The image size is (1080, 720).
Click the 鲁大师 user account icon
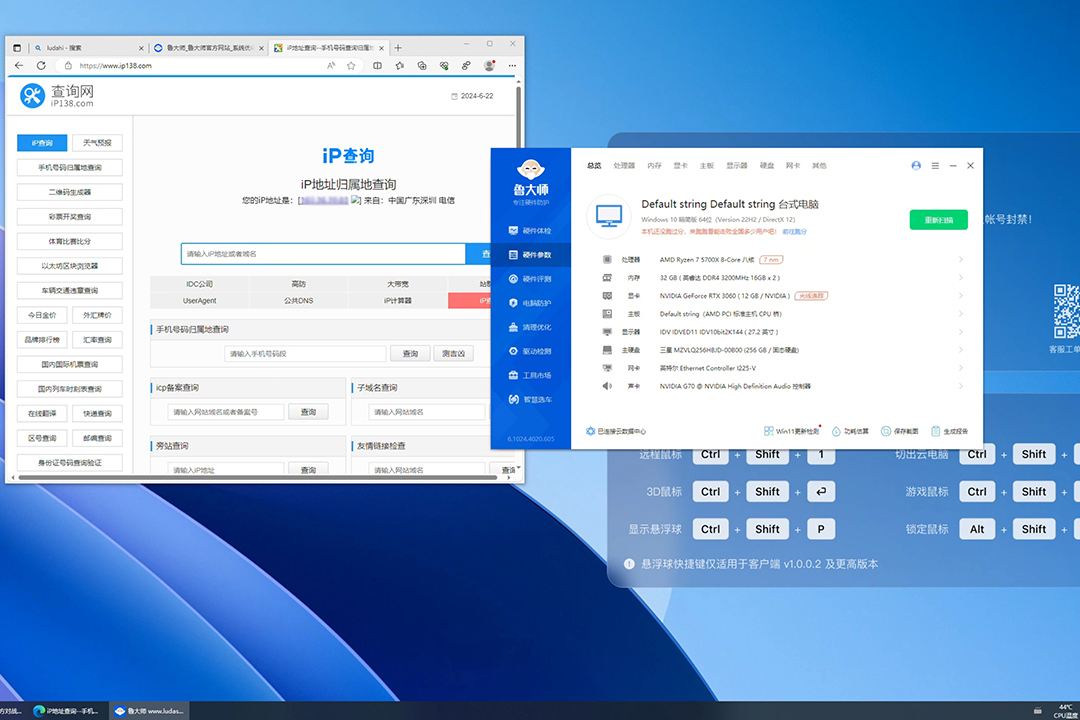pyautogui.click(x=916, y=165)
